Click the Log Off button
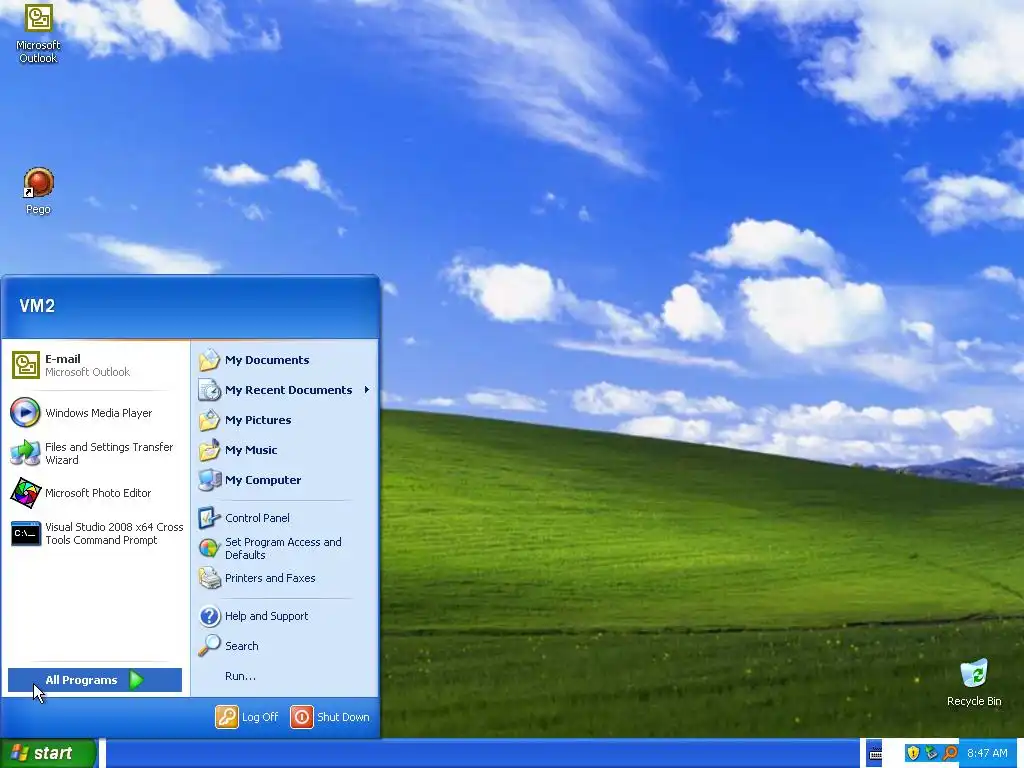Viewport: 1024px width, 768px height. coord(247,717)
